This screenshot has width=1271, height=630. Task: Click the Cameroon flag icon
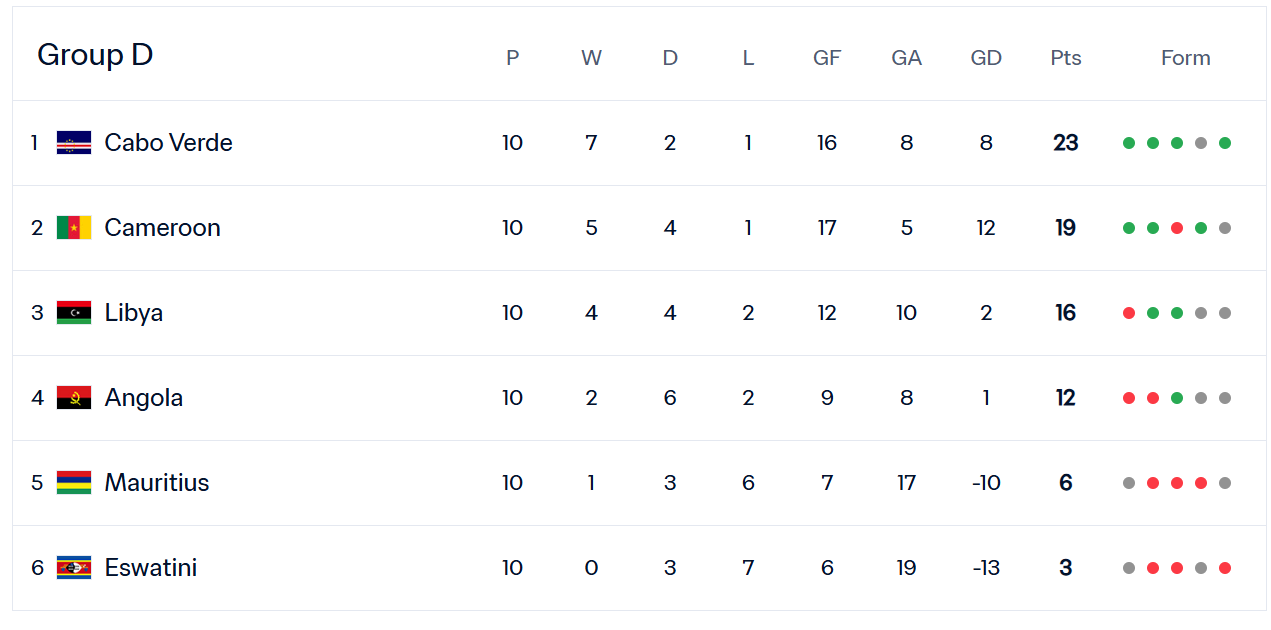point(74,228)
